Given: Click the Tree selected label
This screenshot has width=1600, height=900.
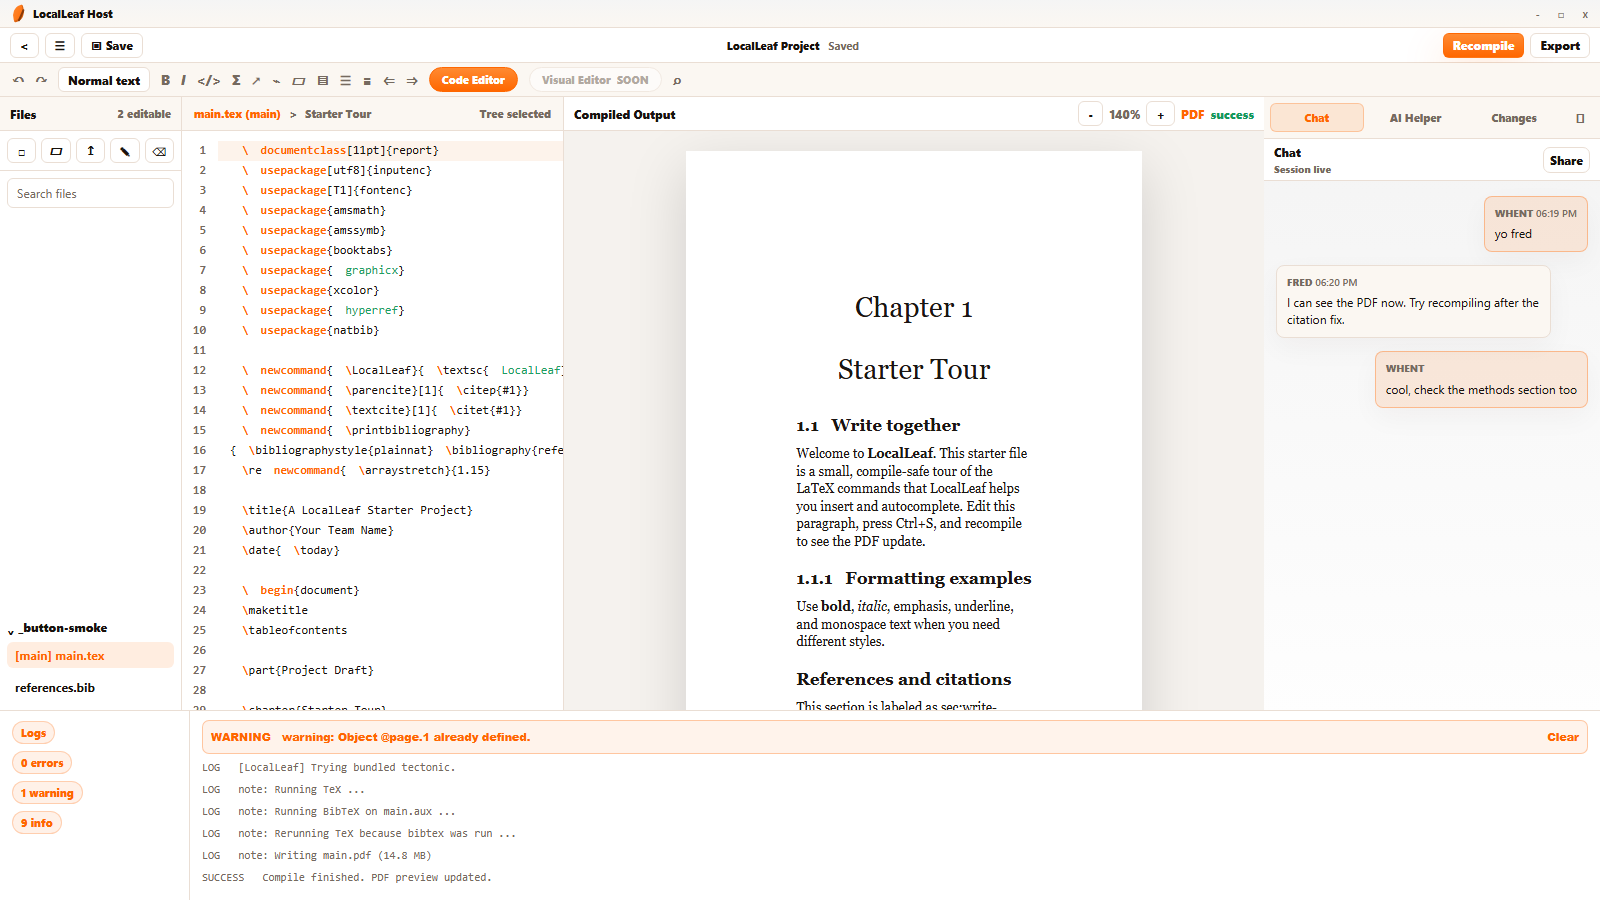Looking at the screenshot, I should click(x=515, y=115).
